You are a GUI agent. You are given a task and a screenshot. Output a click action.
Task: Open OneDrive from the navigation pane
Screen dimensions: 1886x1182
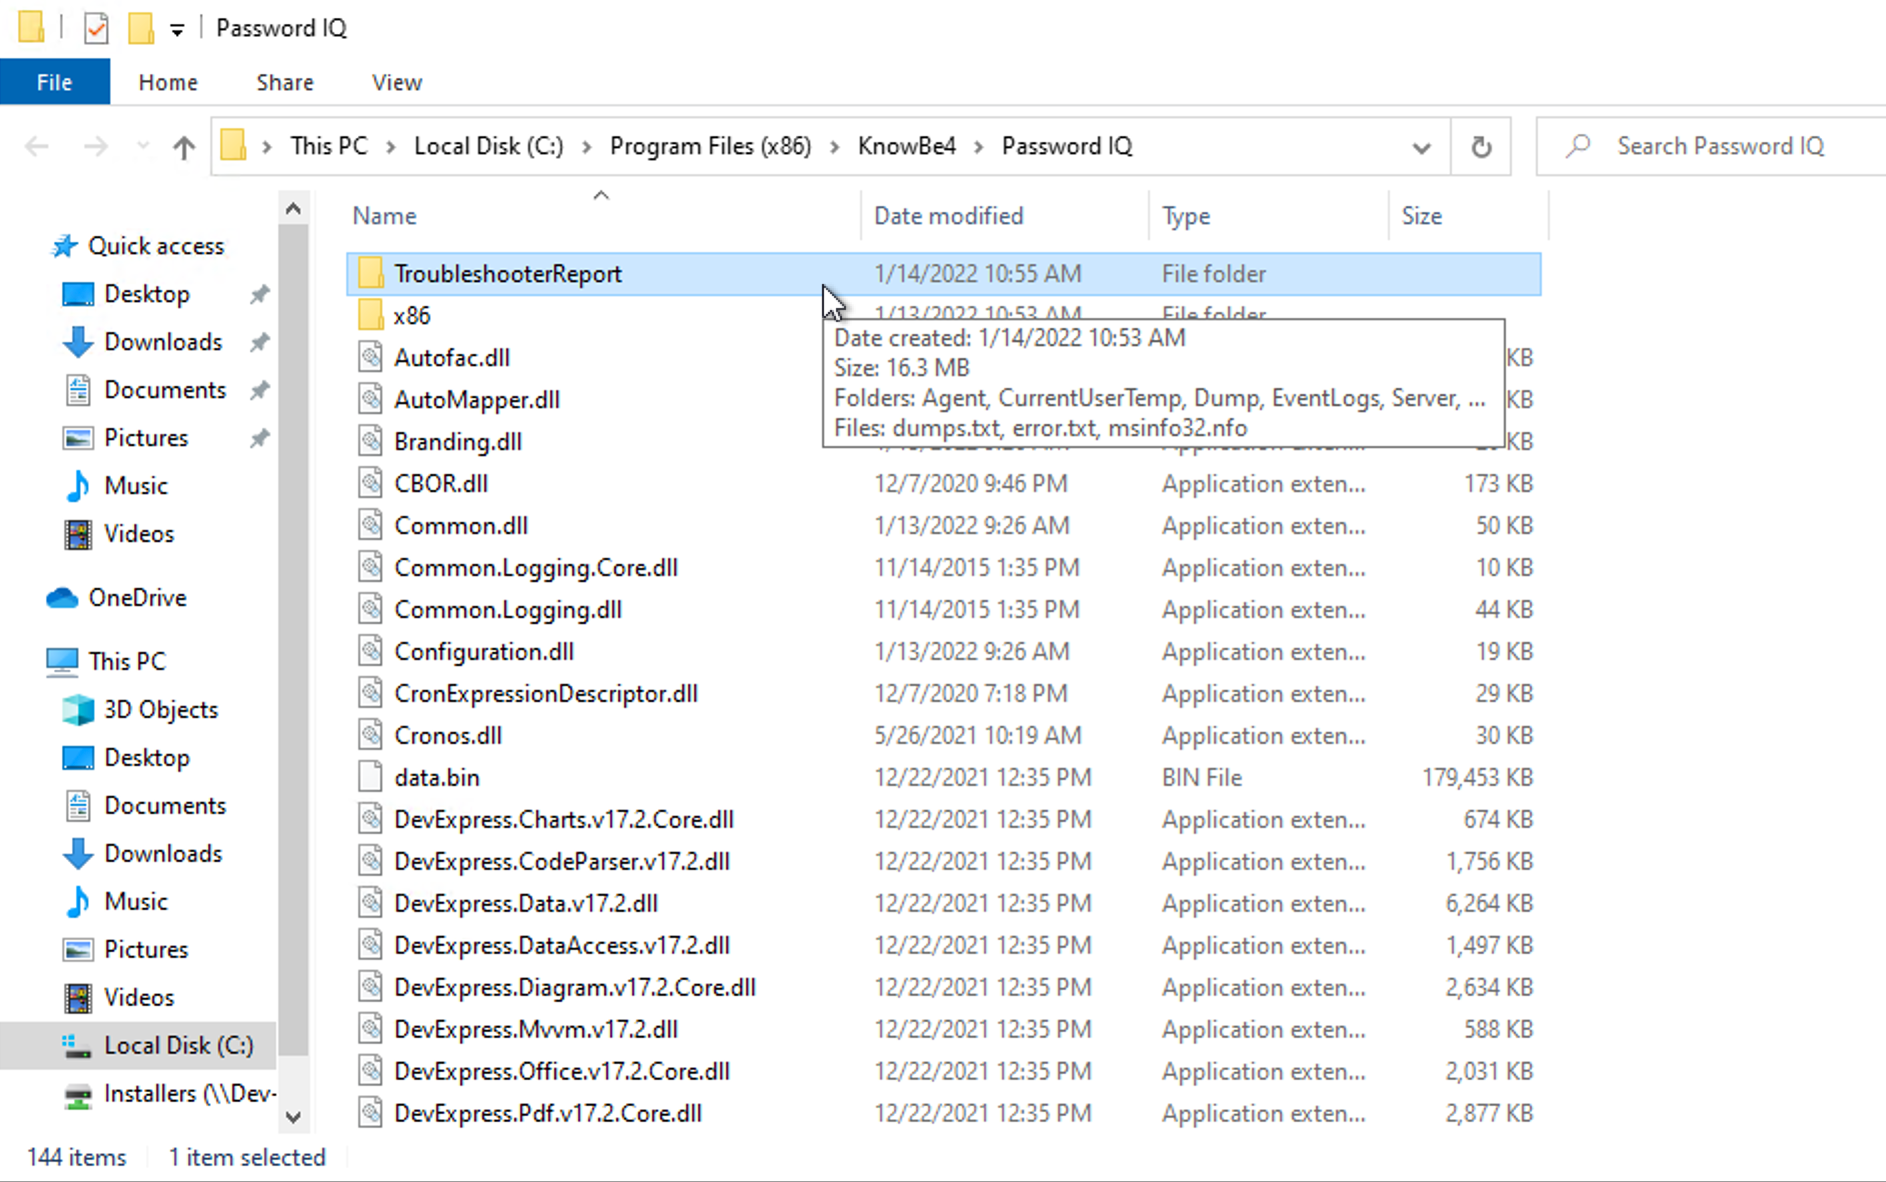tap(138, 597)
